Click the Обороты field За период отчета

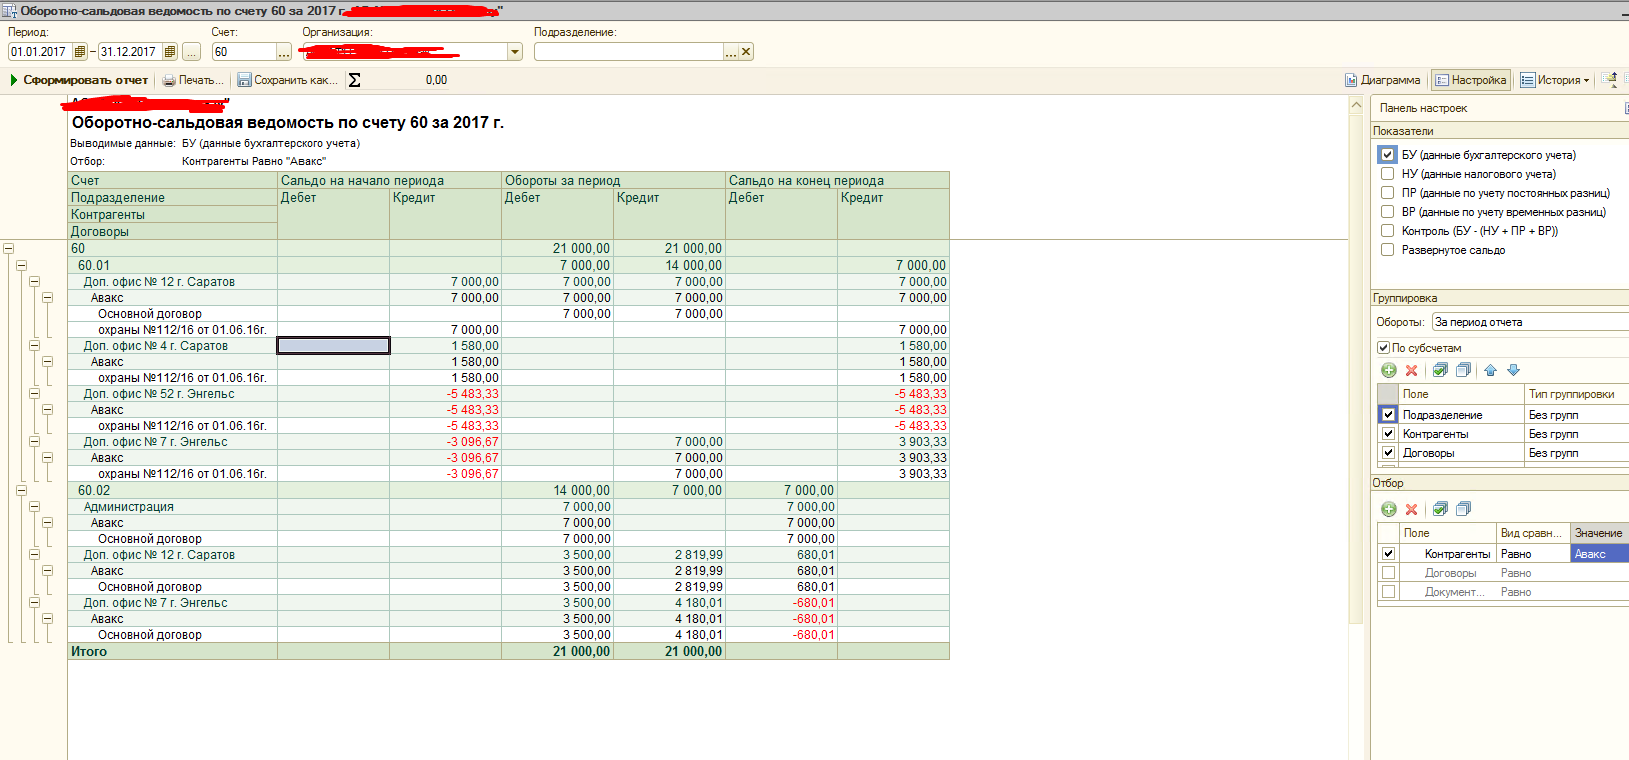click(1528, 322)
